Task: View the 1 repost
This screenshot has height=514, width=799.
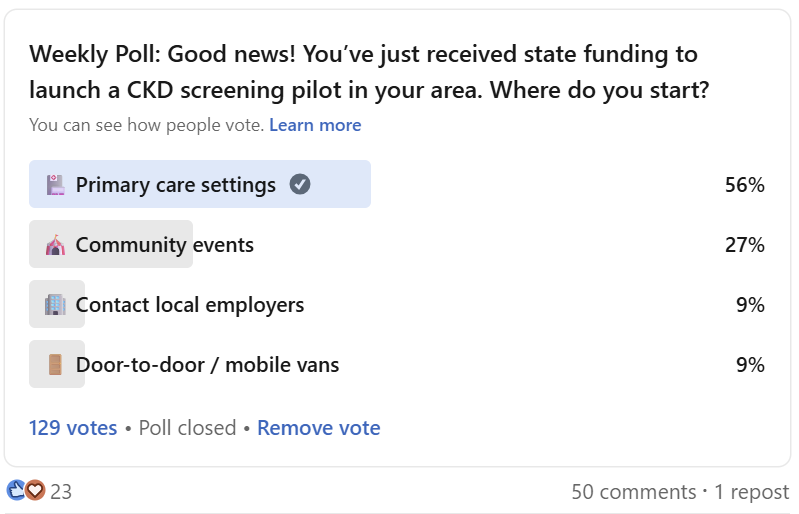Action: (x=752, y=492)
